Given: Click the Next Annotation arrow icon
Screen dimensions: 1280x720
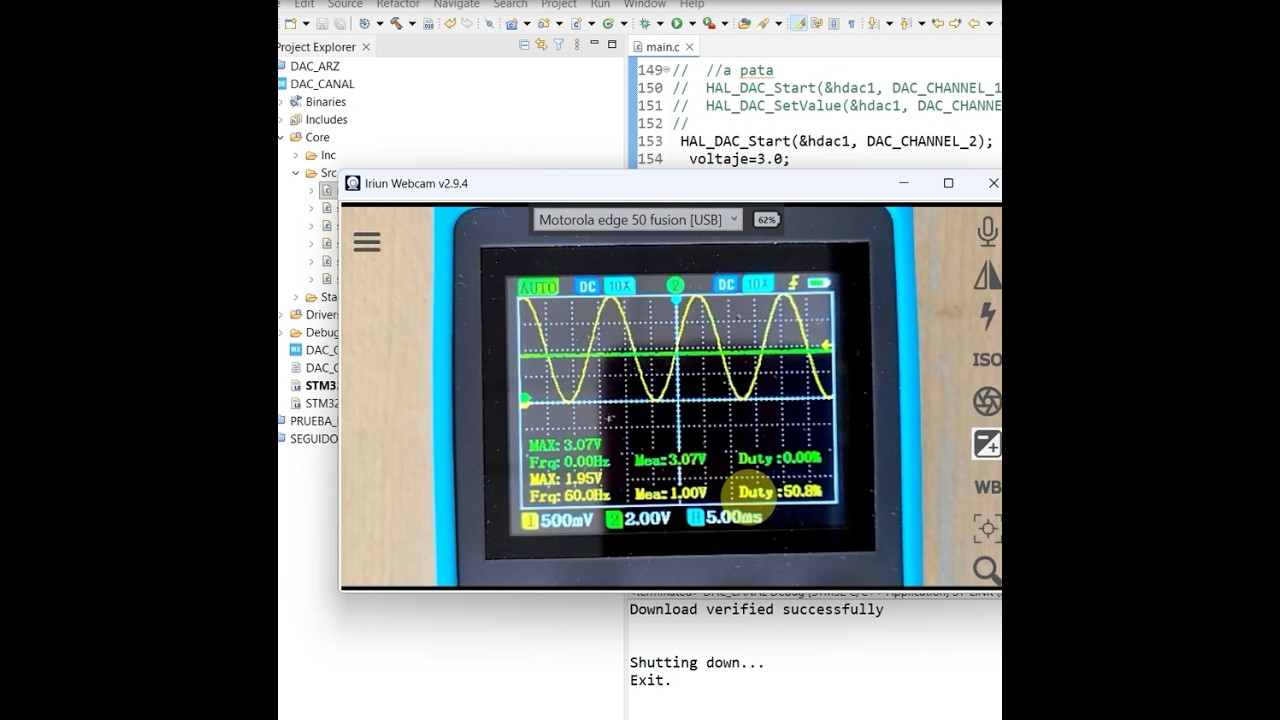Looking at the screenshot, I should [872, 23].
